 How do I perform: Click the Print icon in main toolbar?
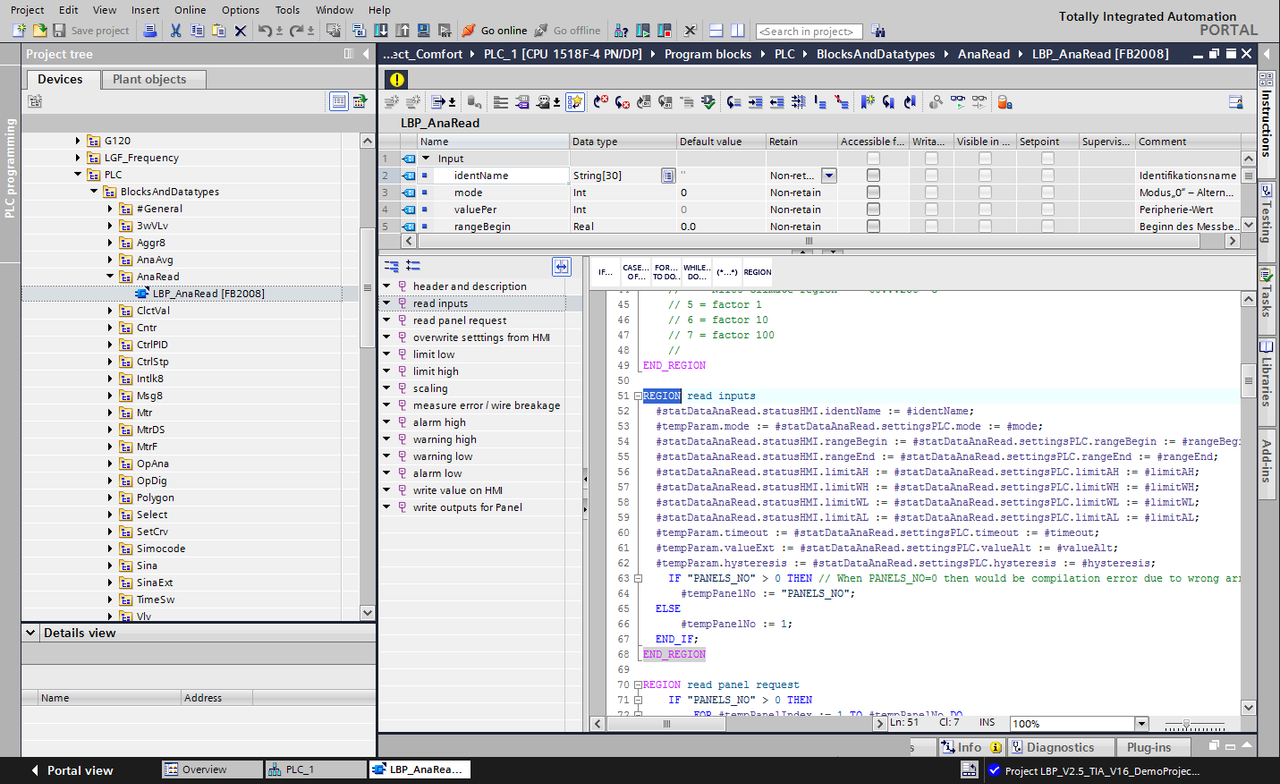(x=150, y=31)
